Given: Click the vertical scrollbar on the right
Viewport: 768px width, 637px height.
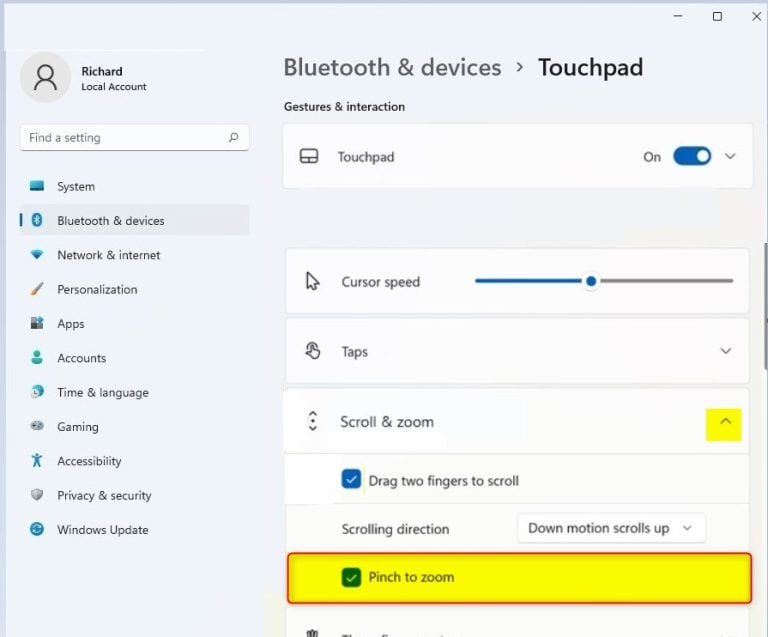Looking at the screenshot, I should 765,306.
